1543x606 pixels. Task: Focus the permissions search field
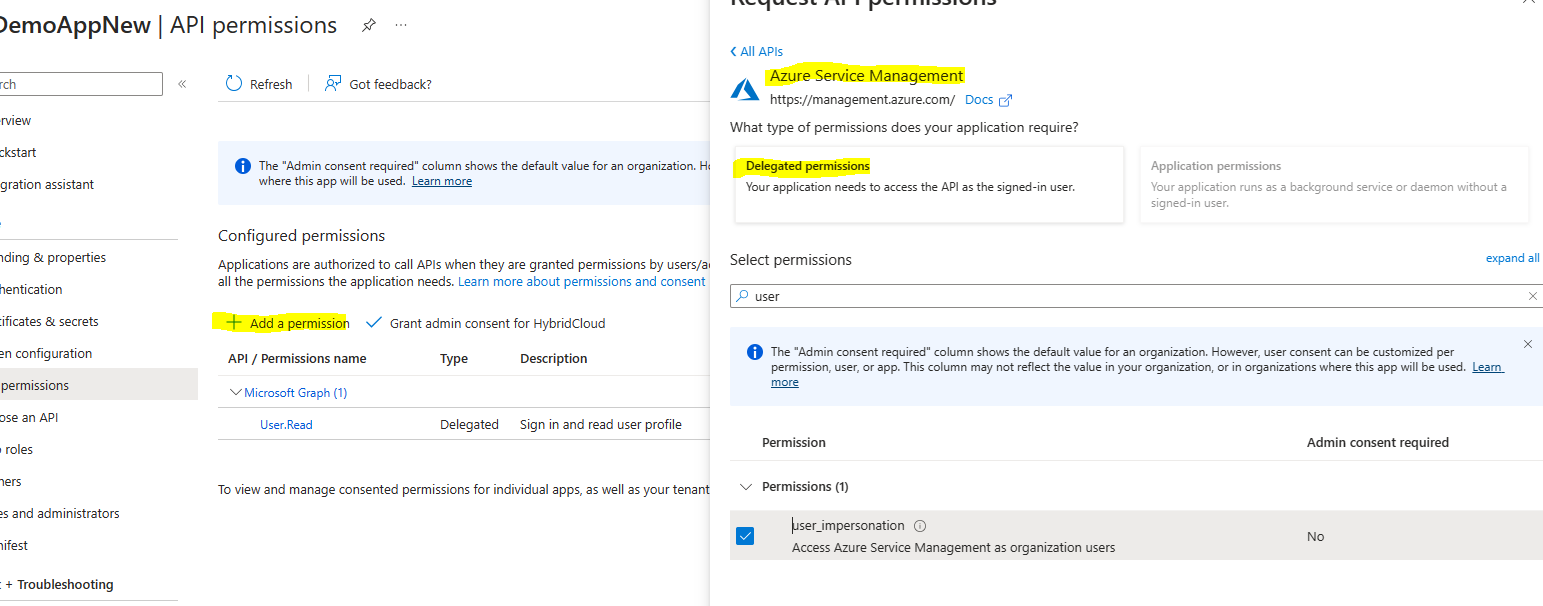pyautogui.click(x=1136, y=296)
